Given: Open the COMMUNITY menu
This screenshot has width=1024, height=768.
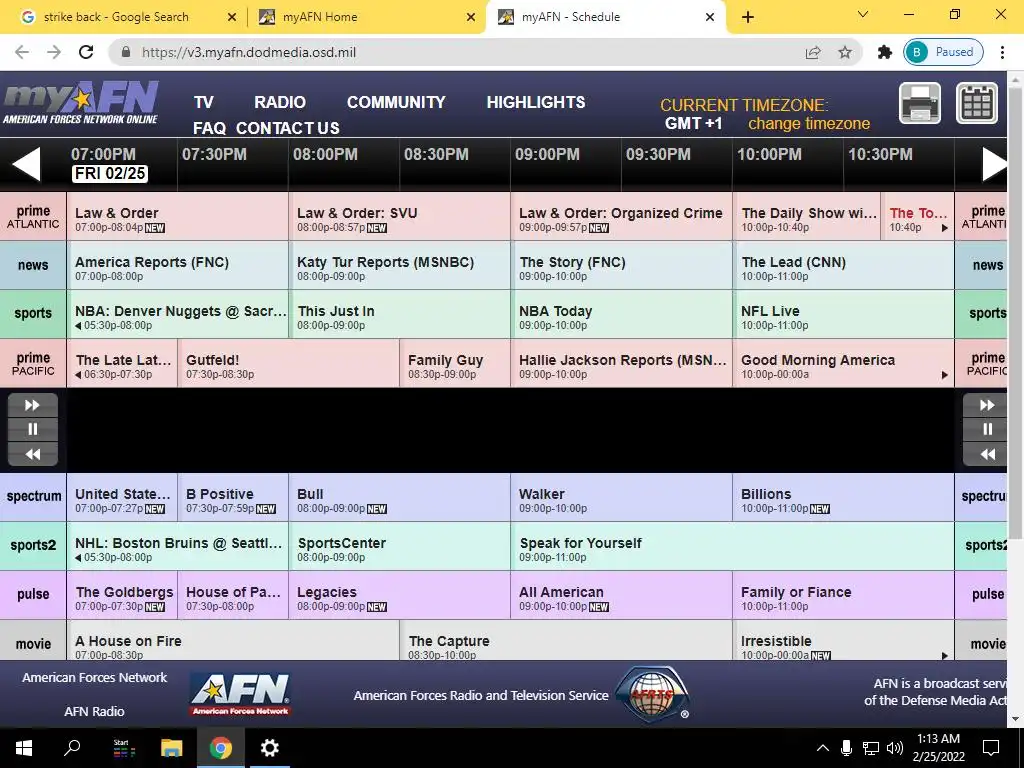Looking at the screenshot, I should tap(396, 103).
